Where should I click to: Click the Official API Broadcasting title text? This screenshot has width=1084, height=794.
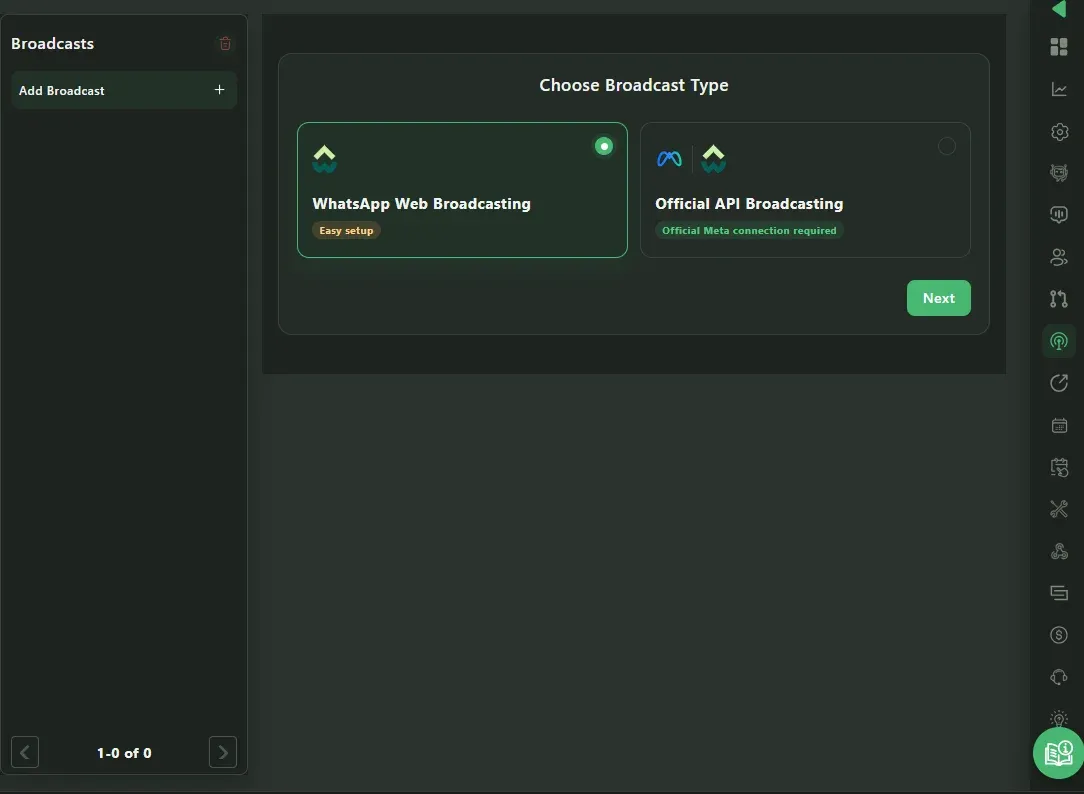(x=749, y=204)
